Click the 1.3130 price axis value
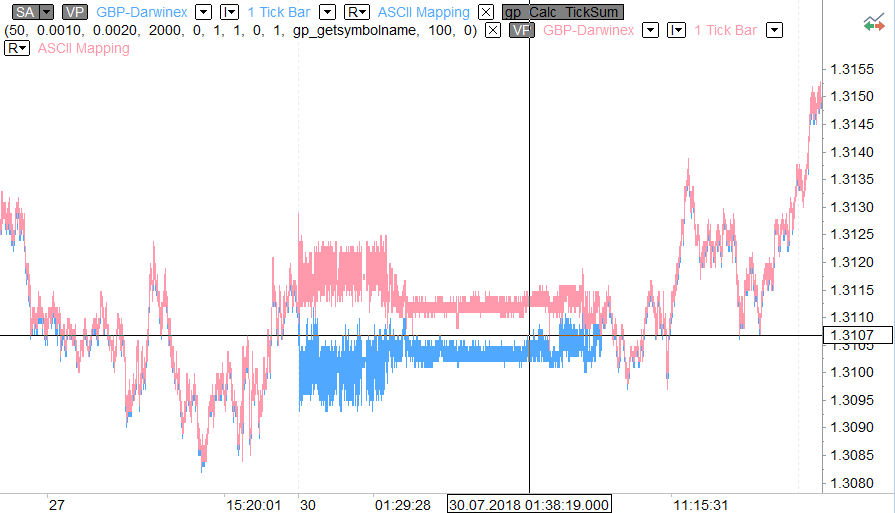This screenshot has width=895, height=513. coord(852,207)
